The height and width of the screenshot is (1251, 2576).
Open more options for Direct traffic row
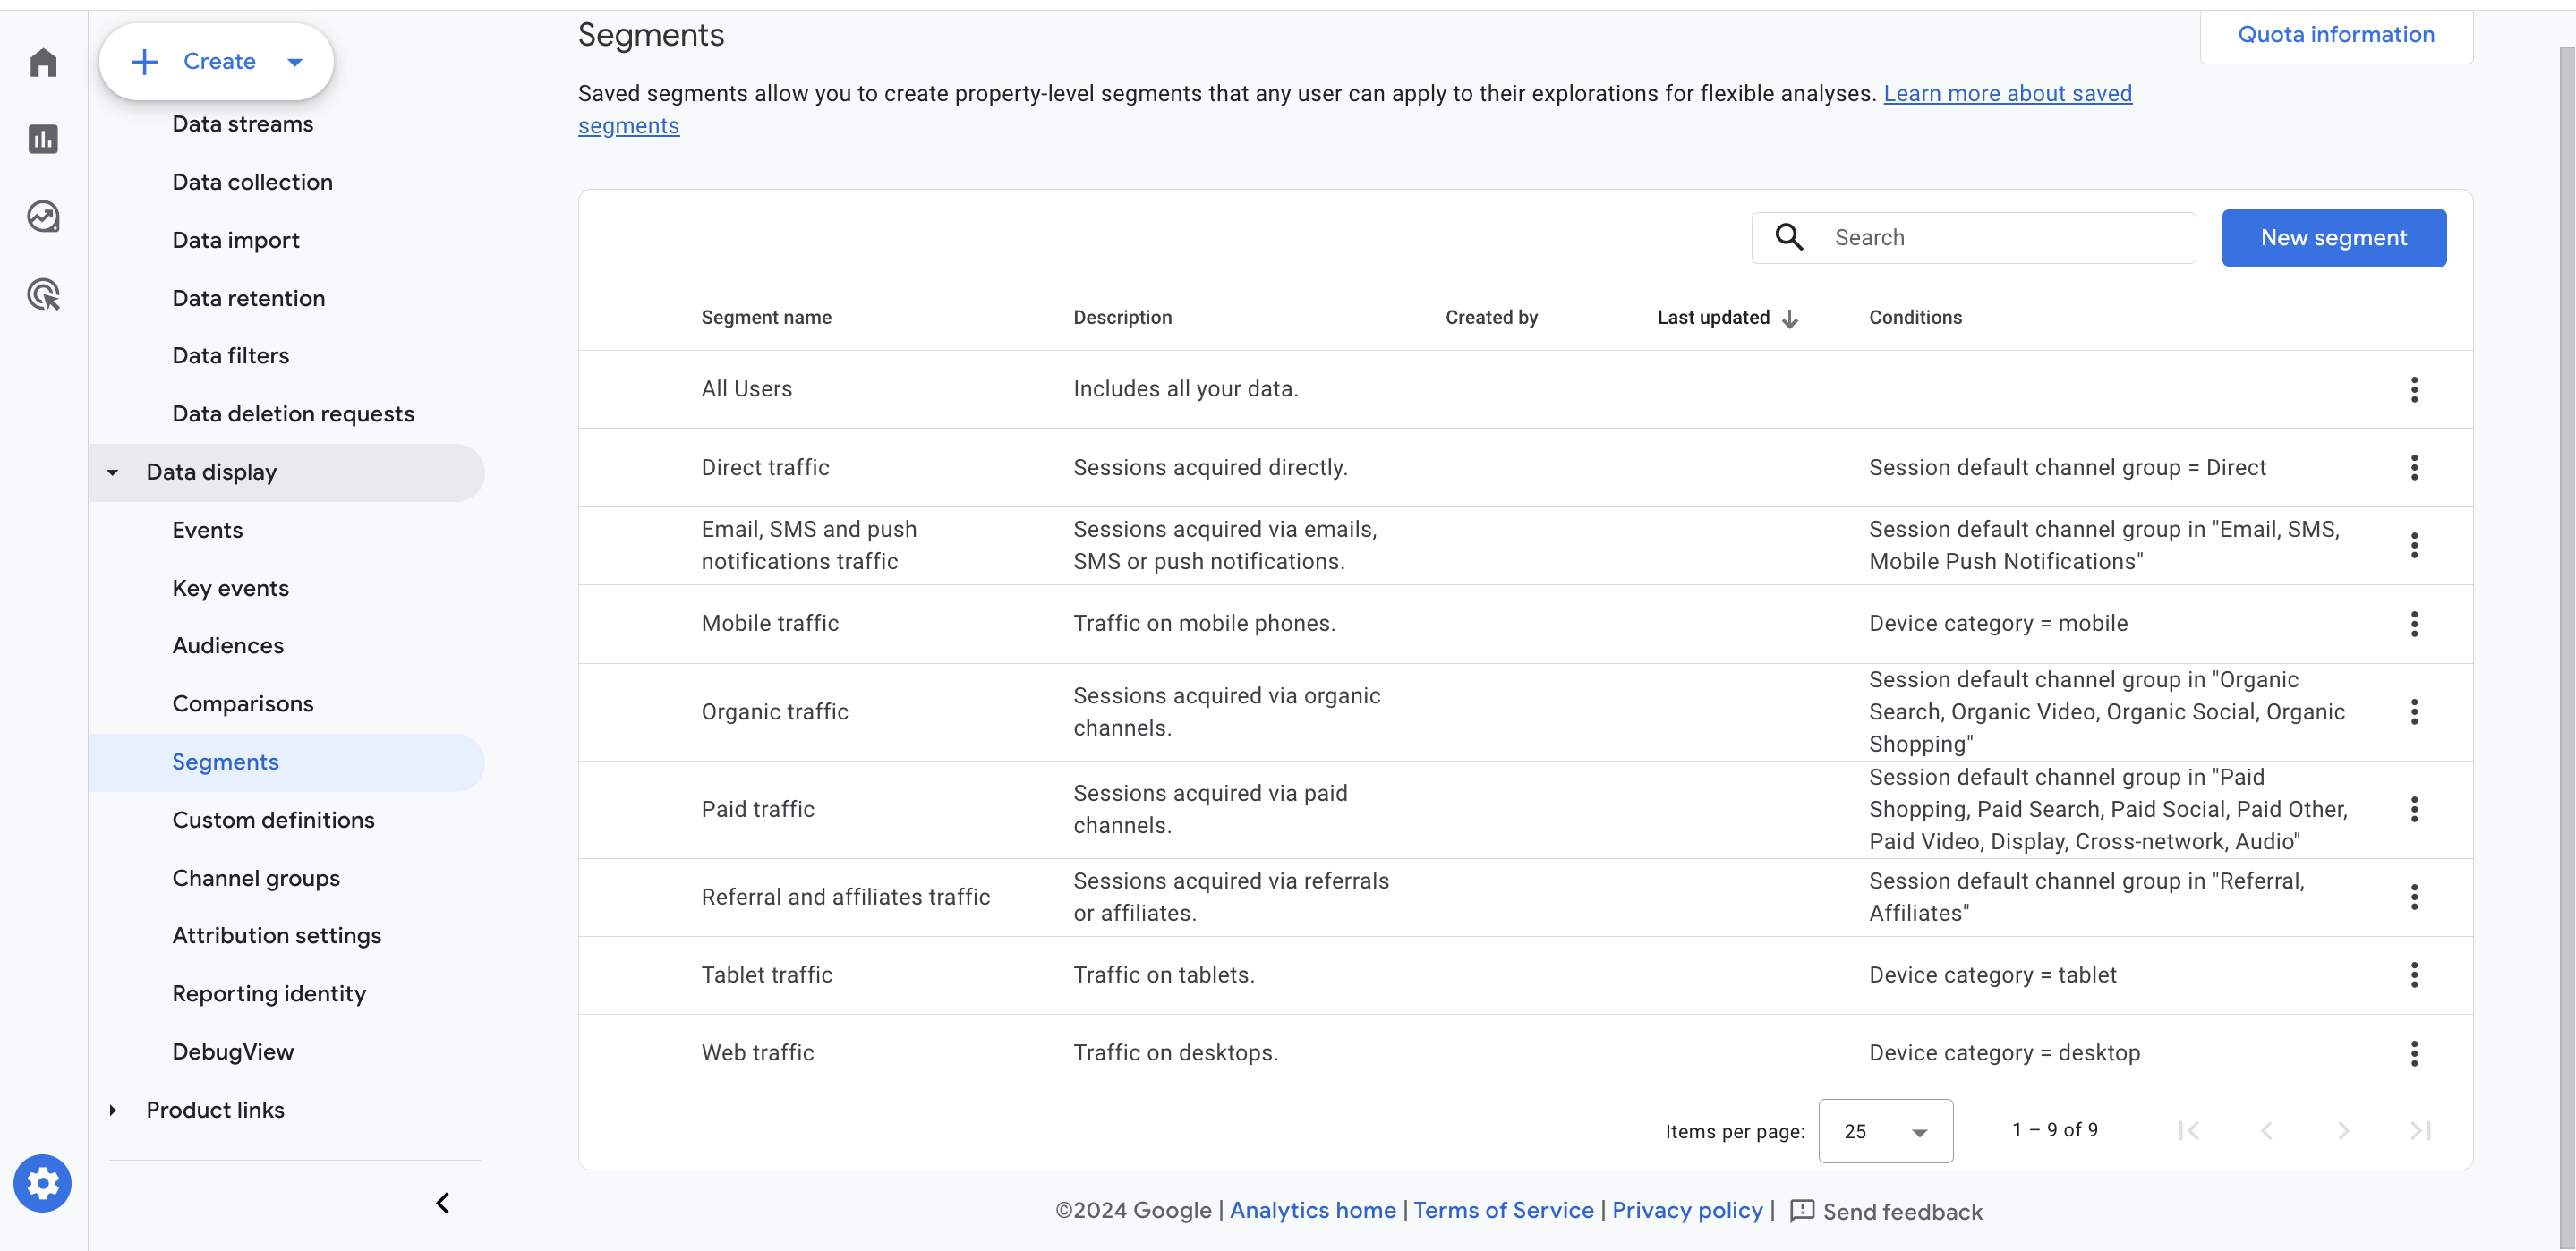(2414, 467)
